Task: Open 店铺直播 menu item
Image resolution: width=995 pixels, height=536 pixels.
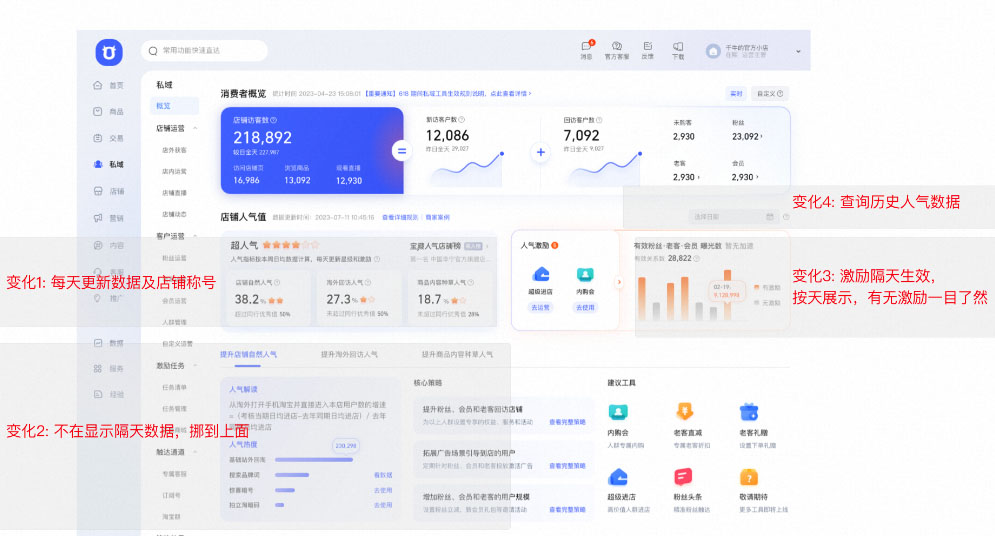Action: tap(175, 193)
